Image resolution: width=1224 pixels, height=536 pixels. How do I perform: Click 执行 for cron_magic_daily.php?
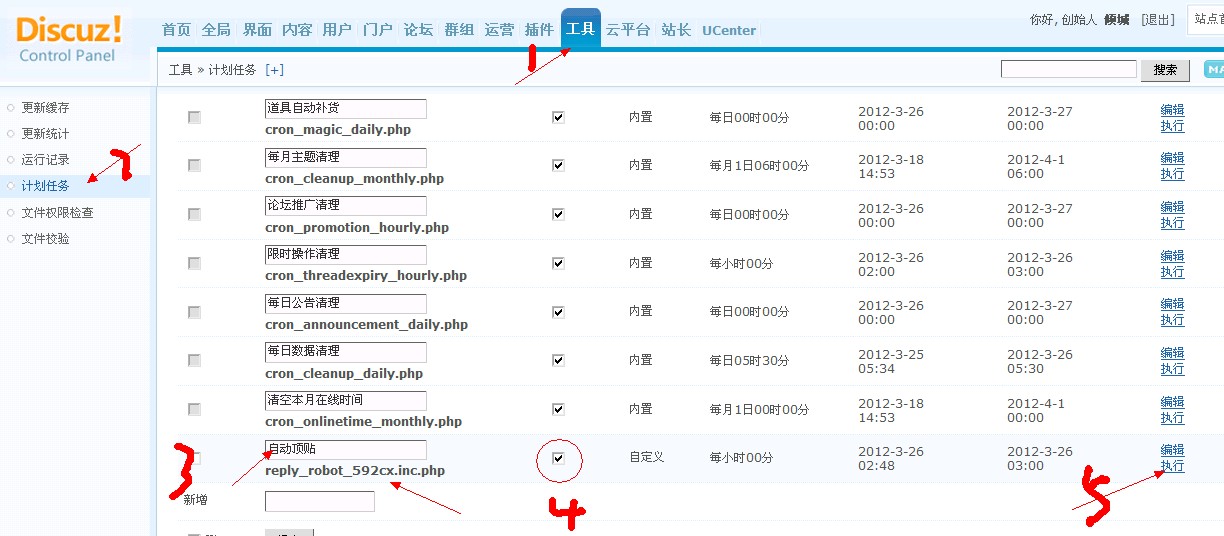(1172, 126)
